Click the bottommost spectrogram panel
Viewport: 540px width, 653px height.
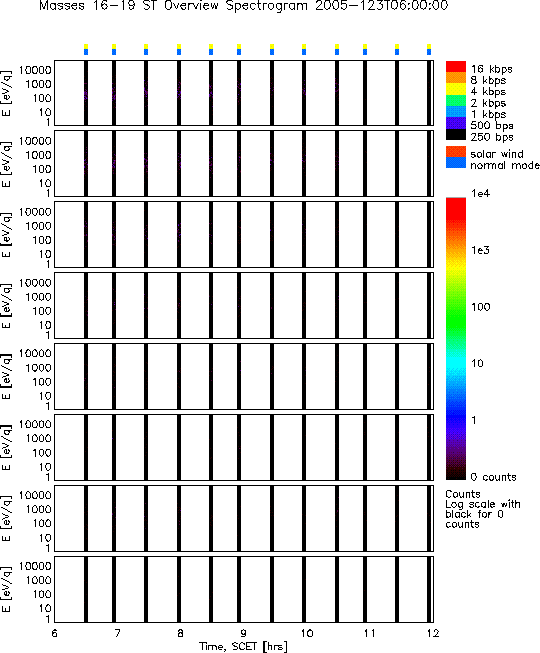[x=244, y=589]
